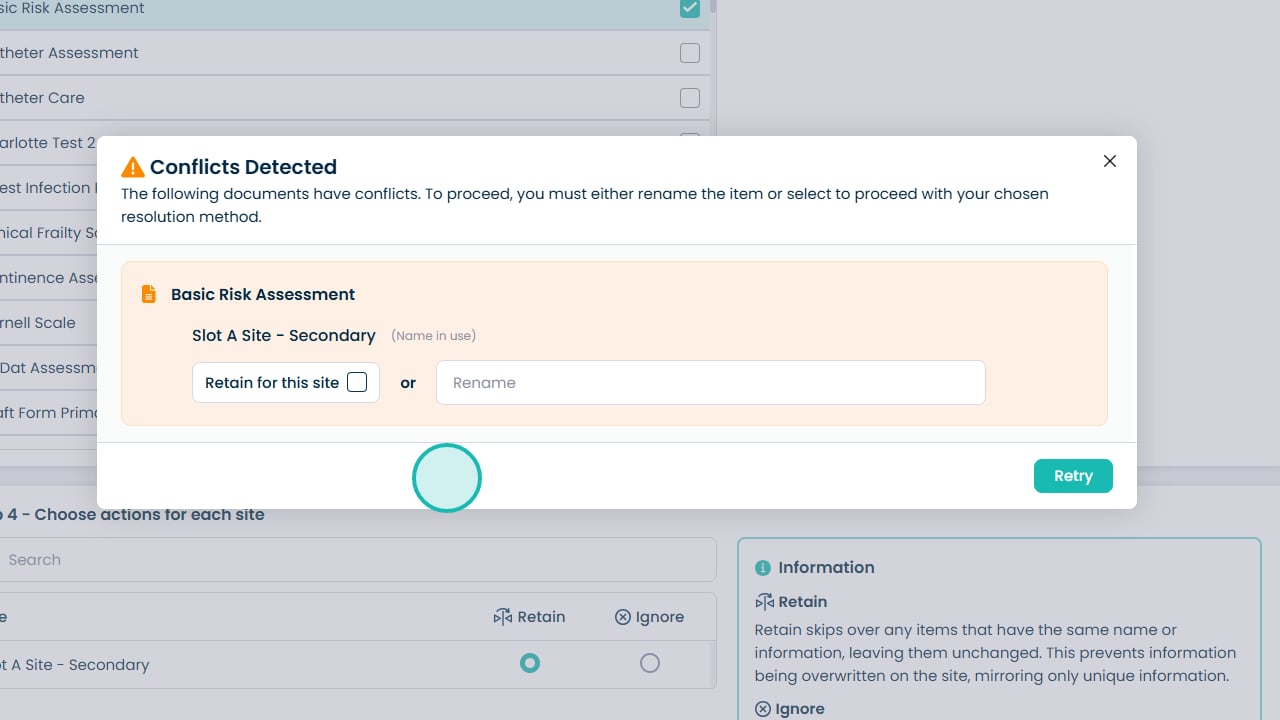Uncheck the Basic Risk Assessment checkbox
This screenshot has height=720, width=1280.
tap(690, 8)
